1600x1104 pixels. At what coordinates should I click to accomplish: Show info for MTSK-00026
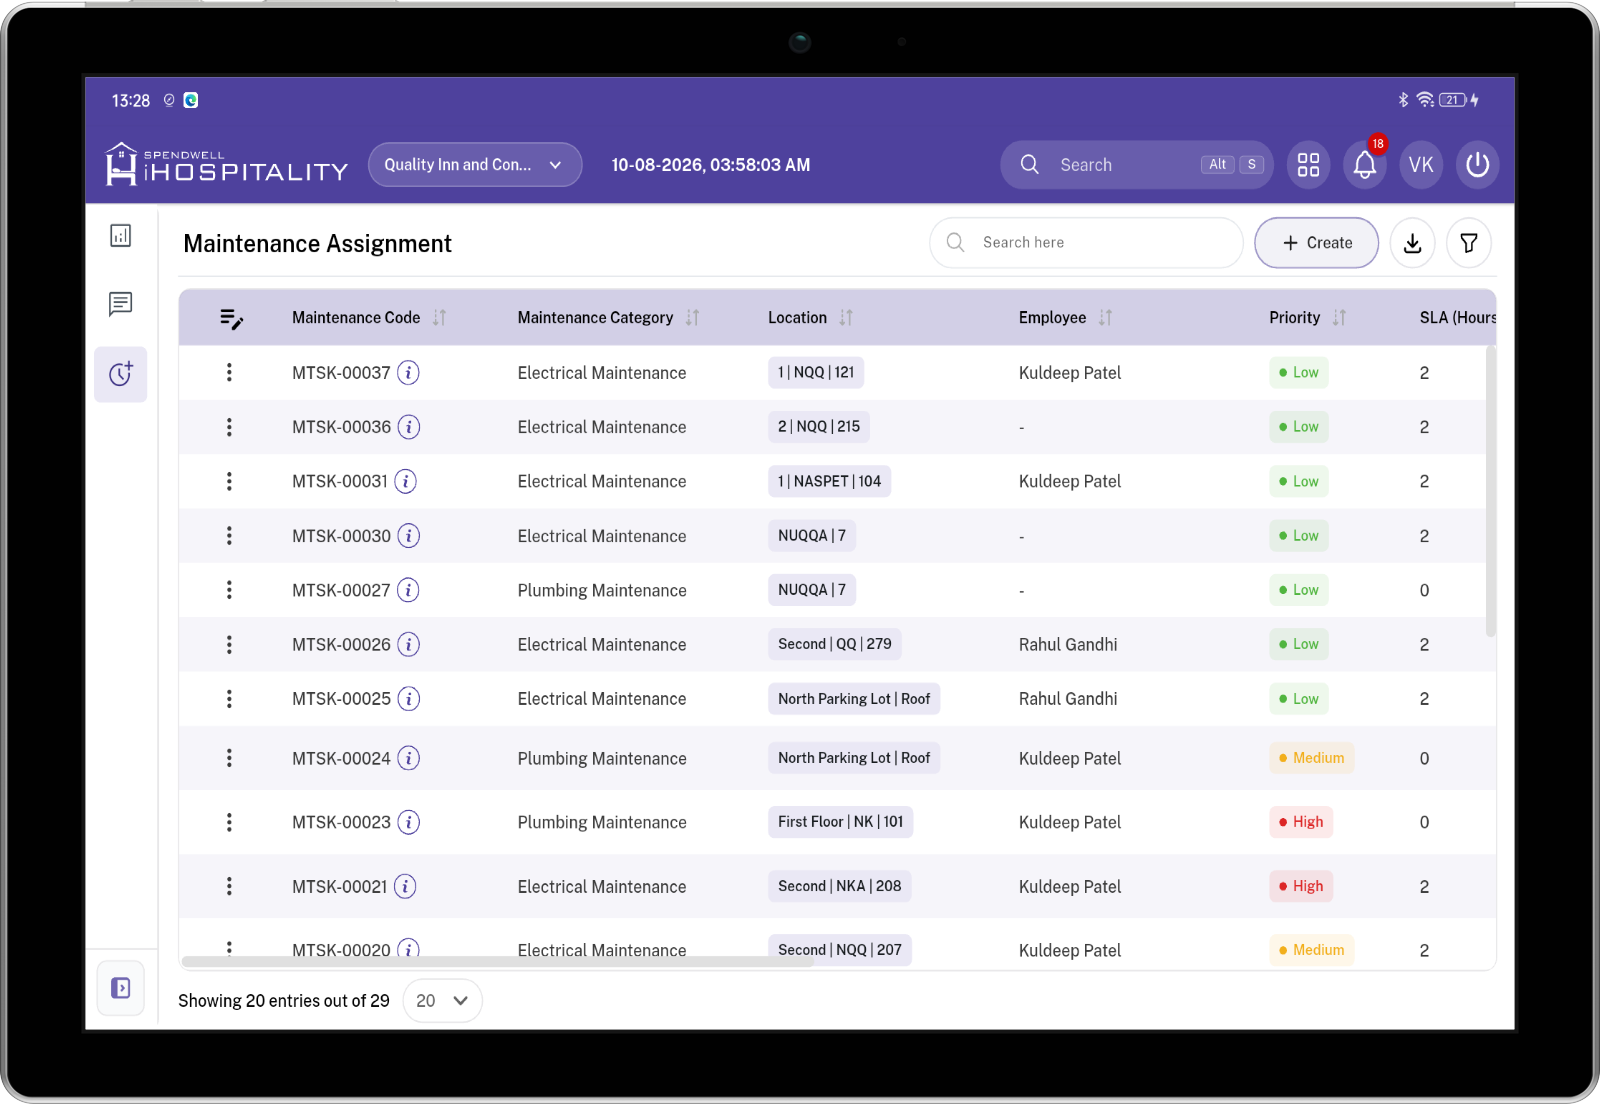point(408,645)
